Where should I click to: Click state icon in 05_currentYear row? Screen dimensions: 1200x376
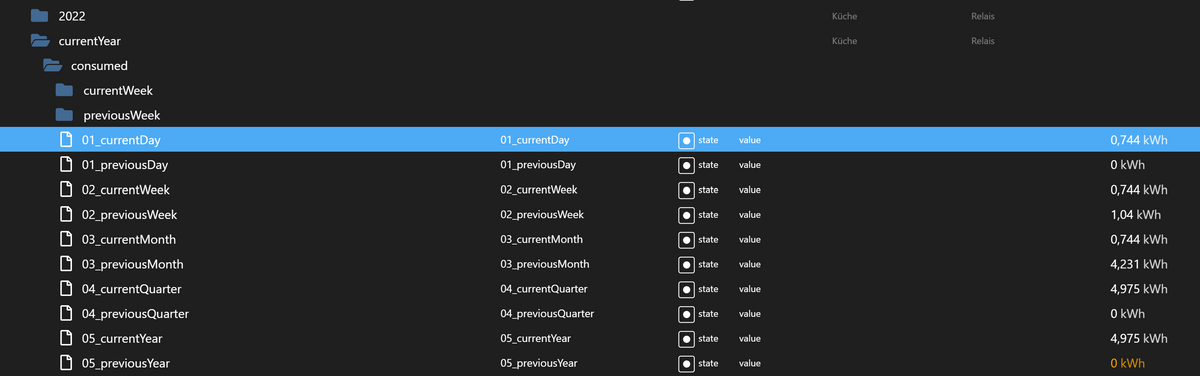tap(686, 339)
